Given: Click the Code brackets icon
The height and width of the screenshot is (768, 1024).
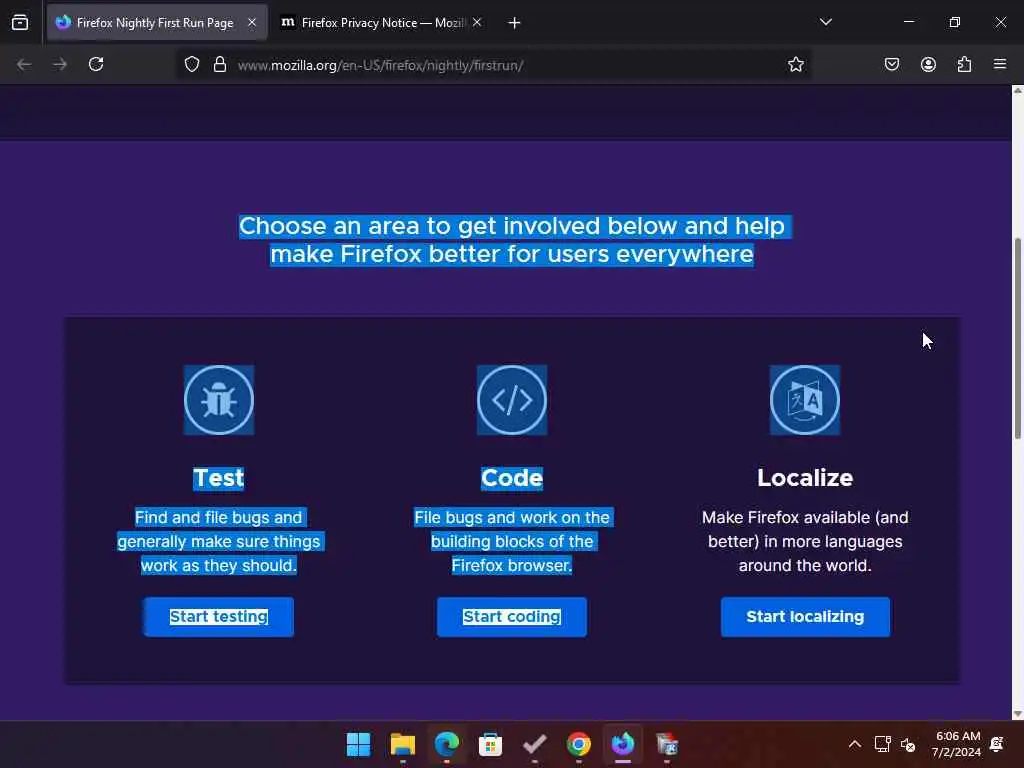Looking at the screenshot, I should pyautogui.click(x=512, y=400).
